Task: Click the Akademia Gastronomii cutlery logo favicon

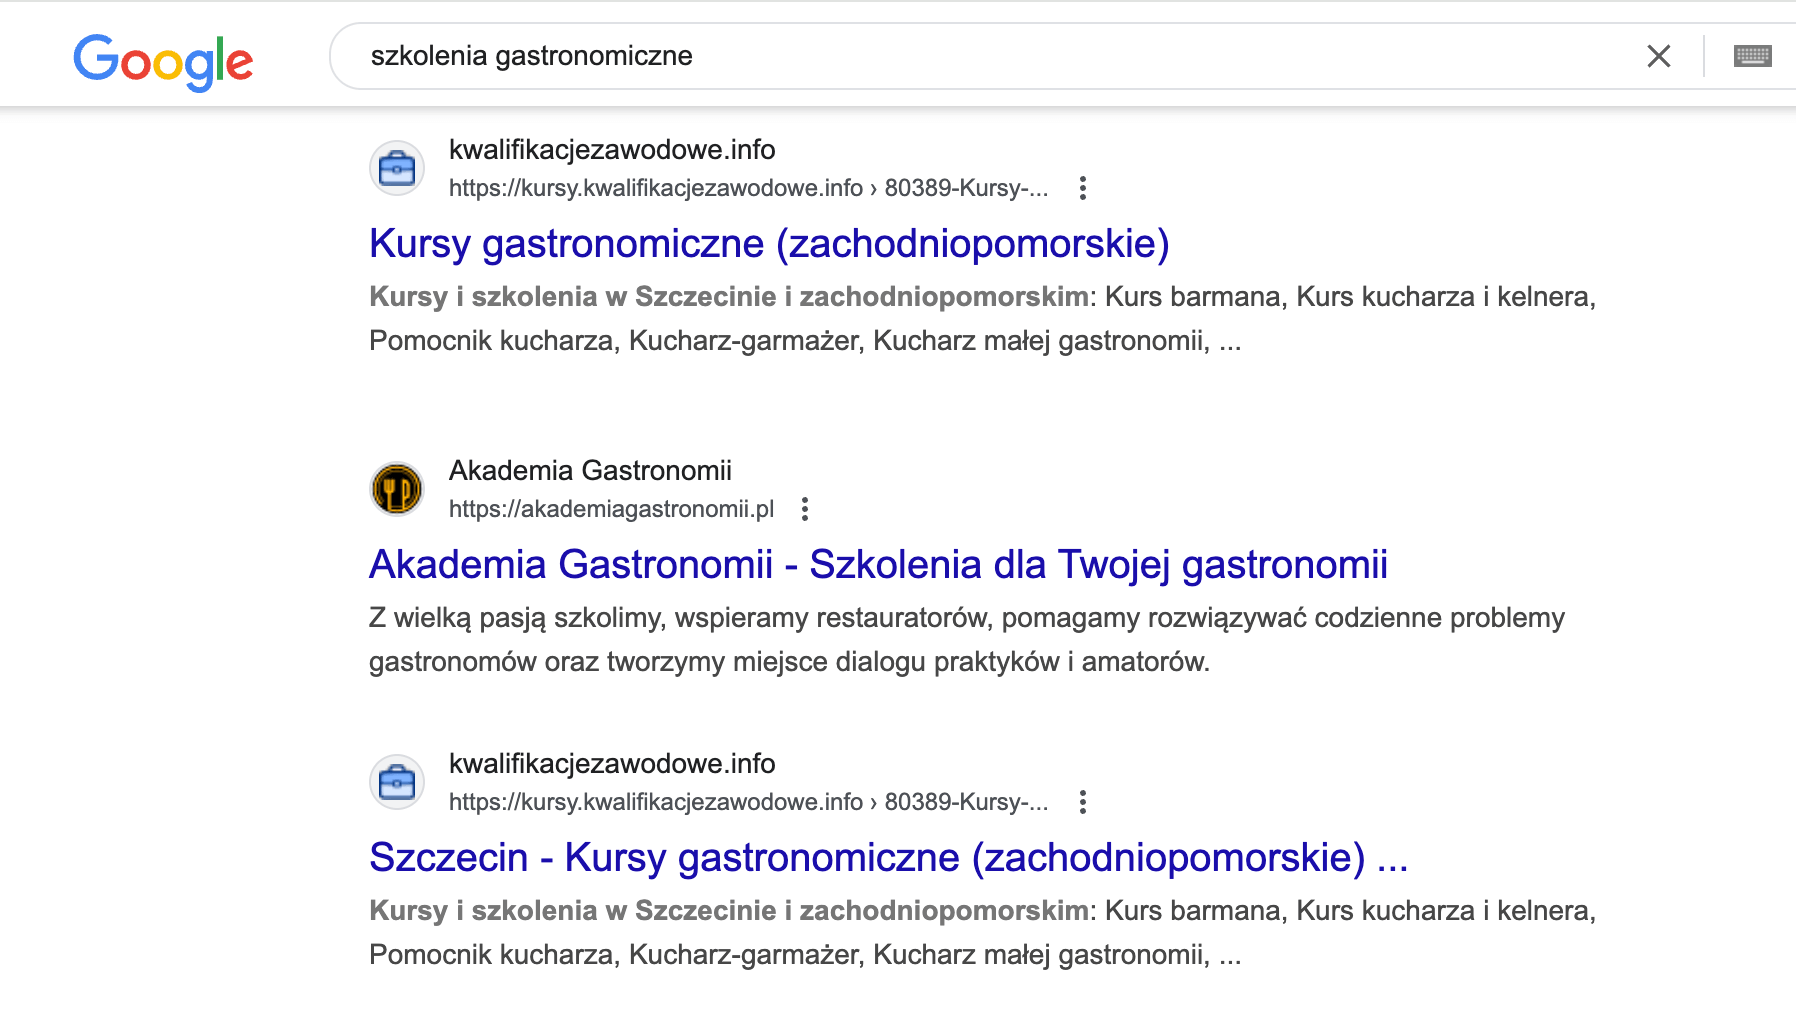Action: pyautogui.click(x=398, y=489)
